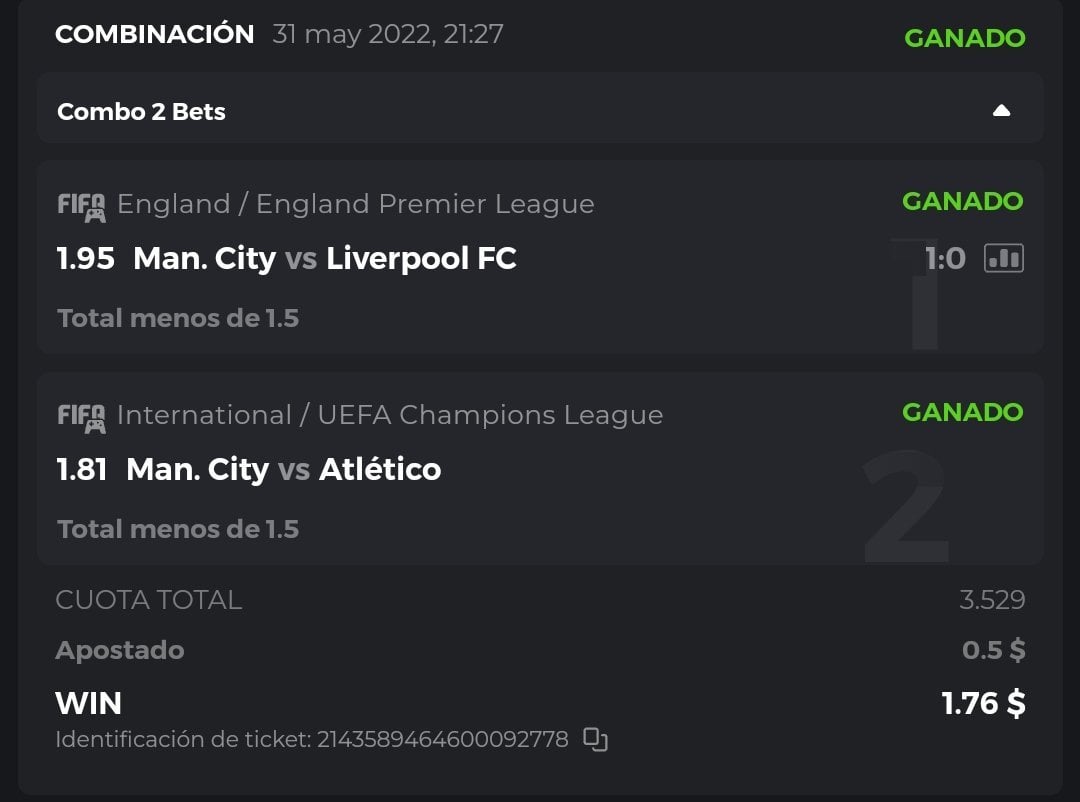Screen dimensions: 1080x802
Task: Click the match statistics bar chart icon
Action: coord(1004,259)
